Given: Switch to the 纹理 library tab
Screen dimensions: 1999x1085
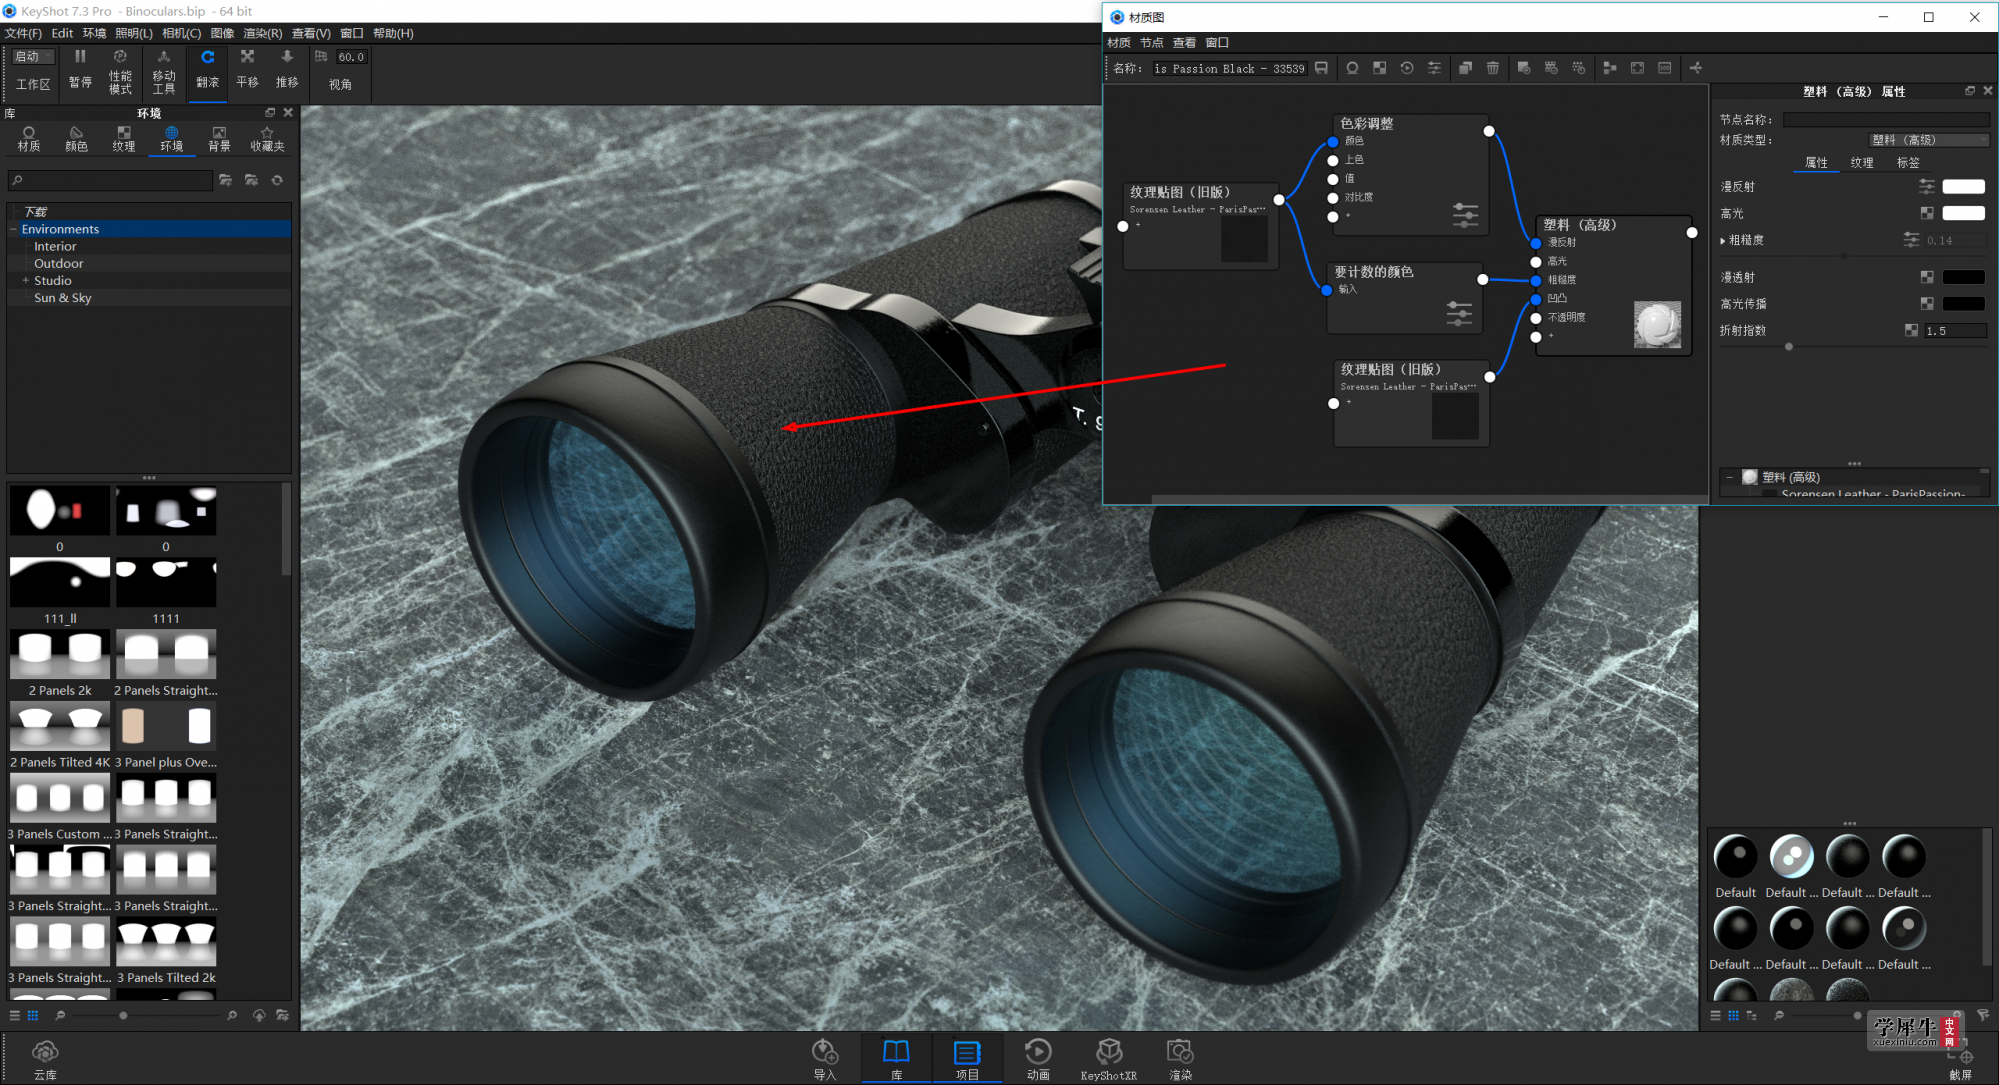Looking at the screenshot, I should (x=124, y=139).
